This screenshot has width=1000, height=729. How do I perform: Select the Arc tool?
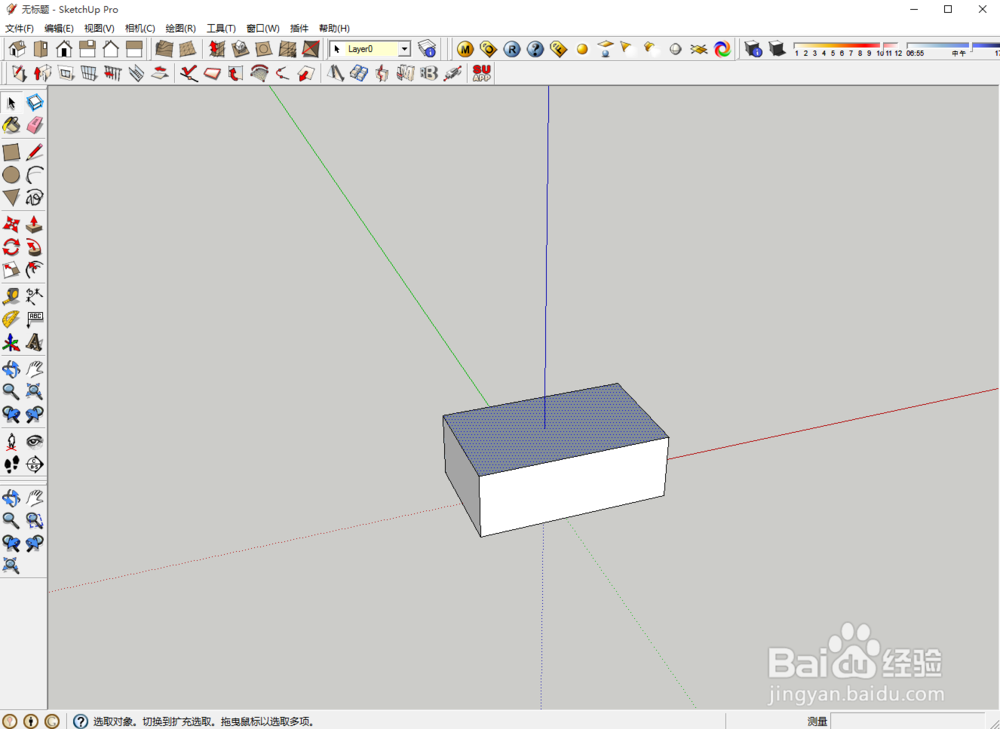pos(34,175)
